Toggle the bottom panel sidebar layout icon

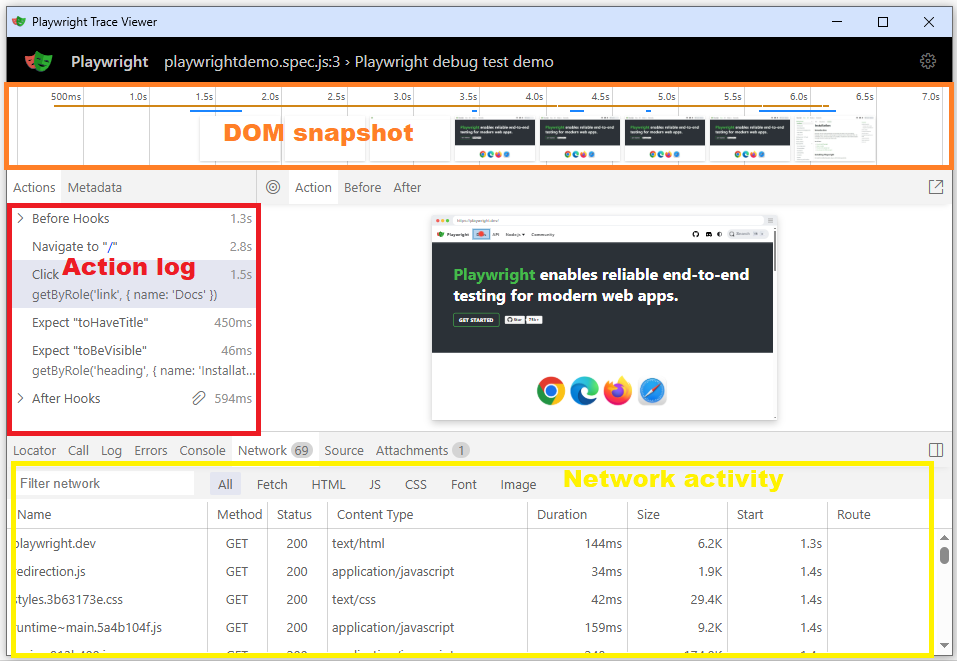coord(936,450)
